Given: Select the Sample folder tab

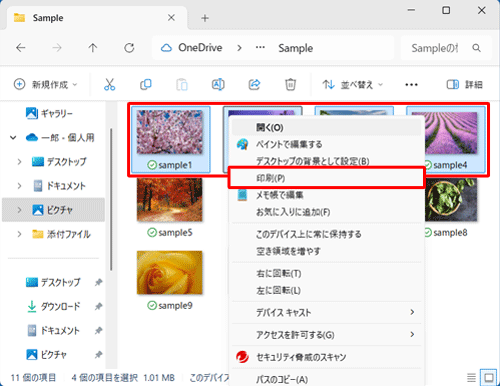Looking at the screenshot, I should point(97,18).
